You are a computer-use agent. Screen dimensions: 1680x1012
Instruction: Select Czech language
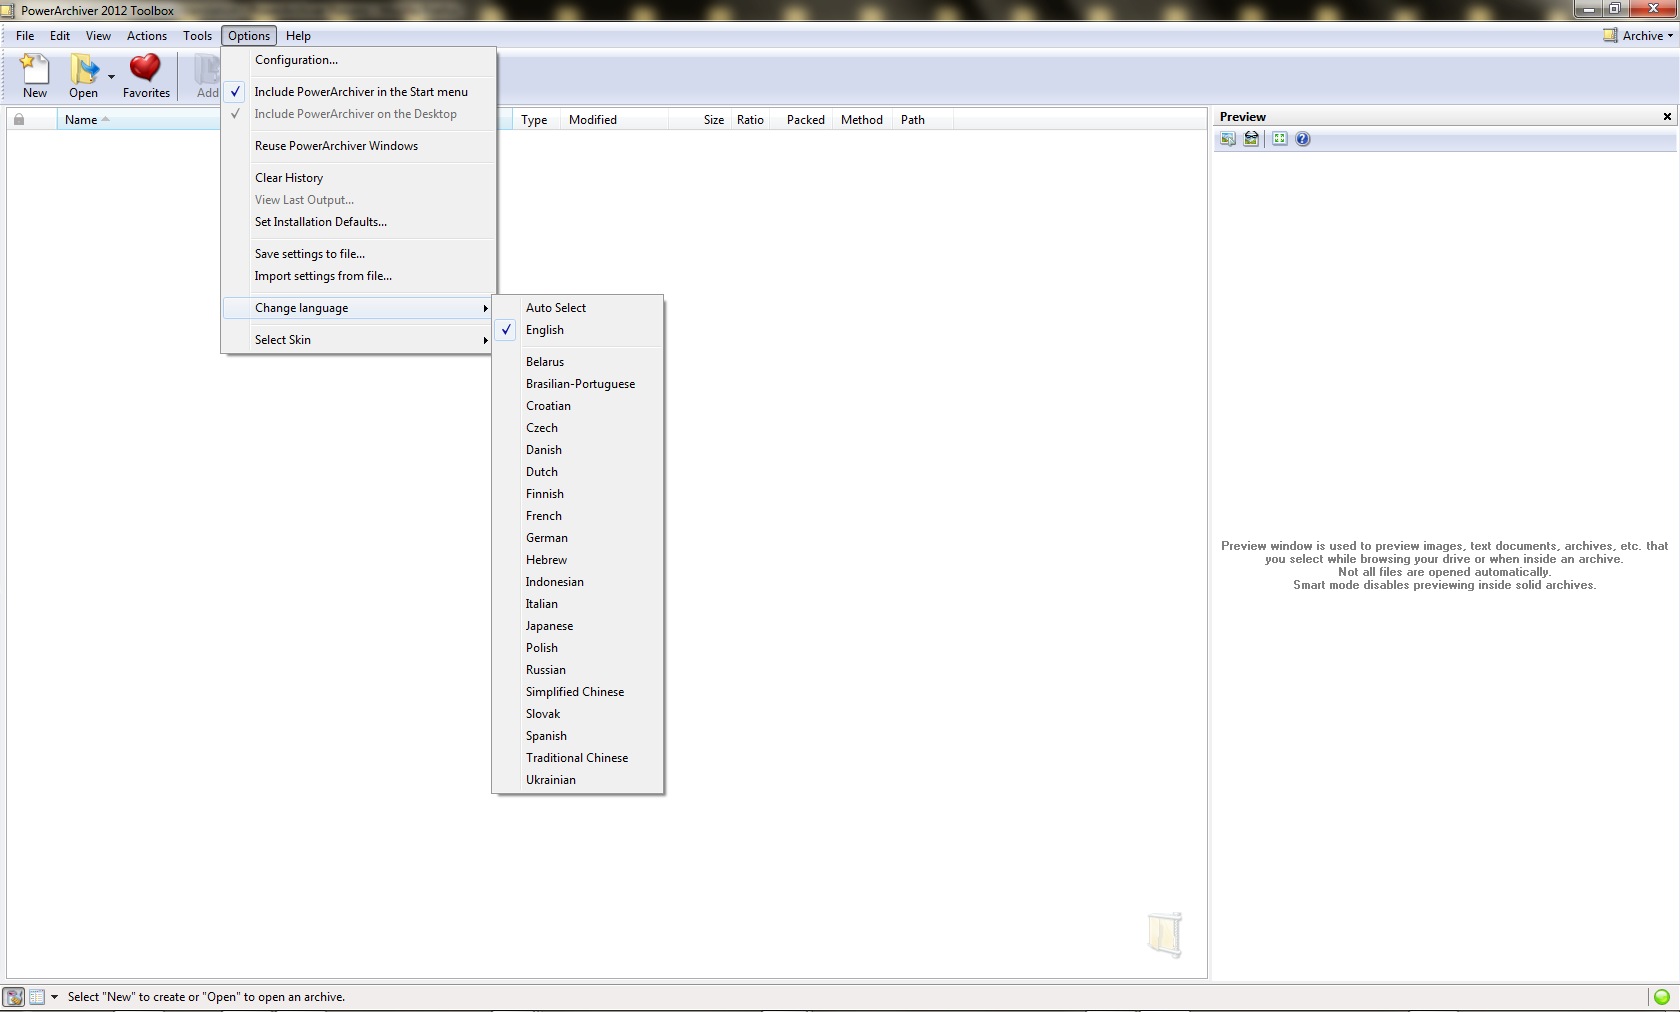coord(578,428)
